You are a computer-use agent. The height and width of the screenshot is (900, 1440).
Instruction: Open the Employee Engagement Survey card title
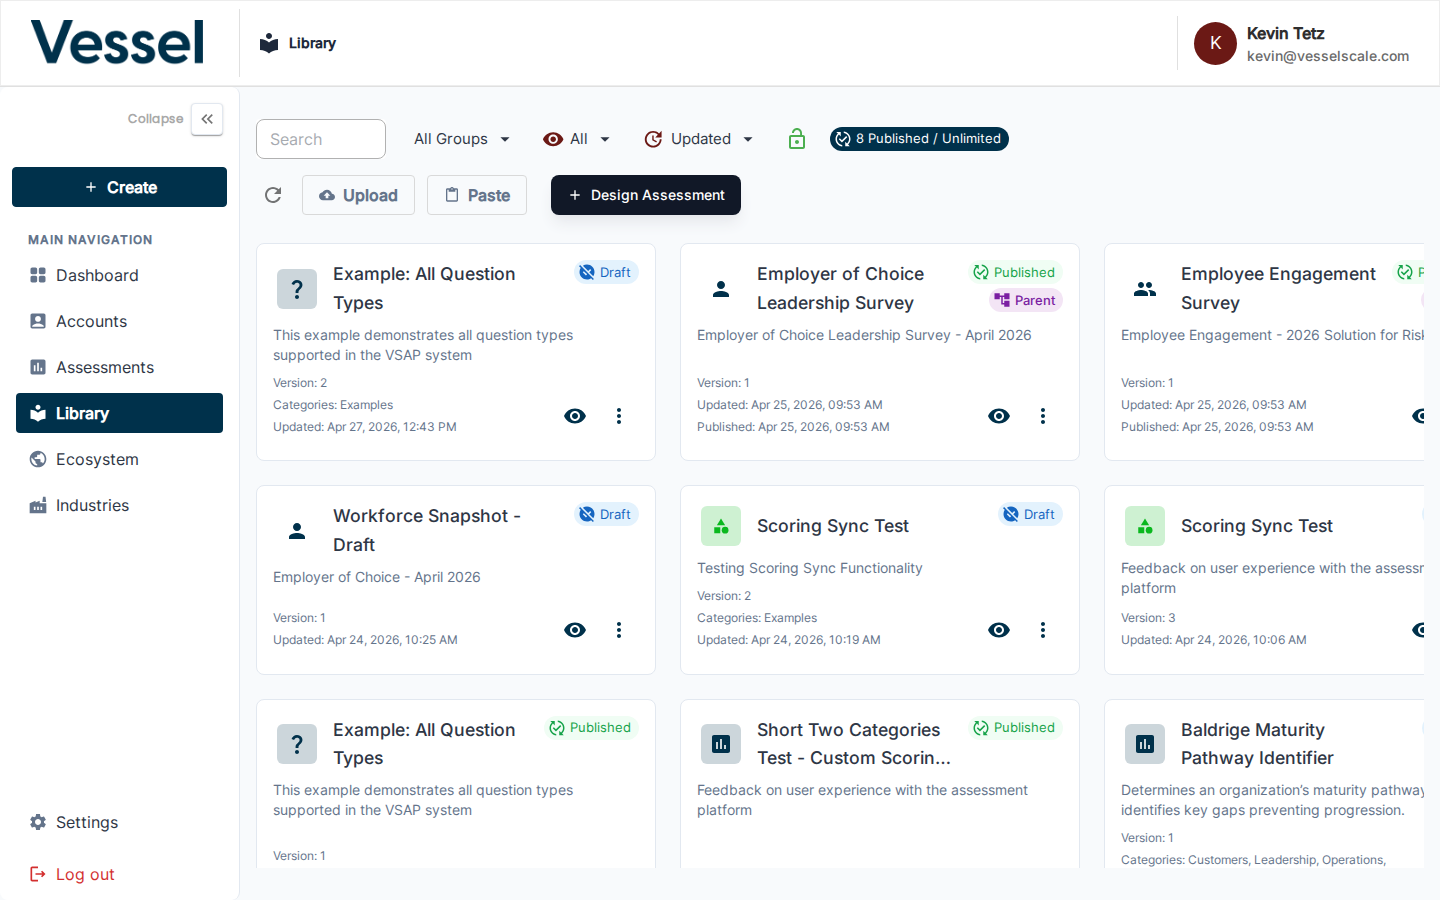pyautogui.click(x=1278, y=288)
